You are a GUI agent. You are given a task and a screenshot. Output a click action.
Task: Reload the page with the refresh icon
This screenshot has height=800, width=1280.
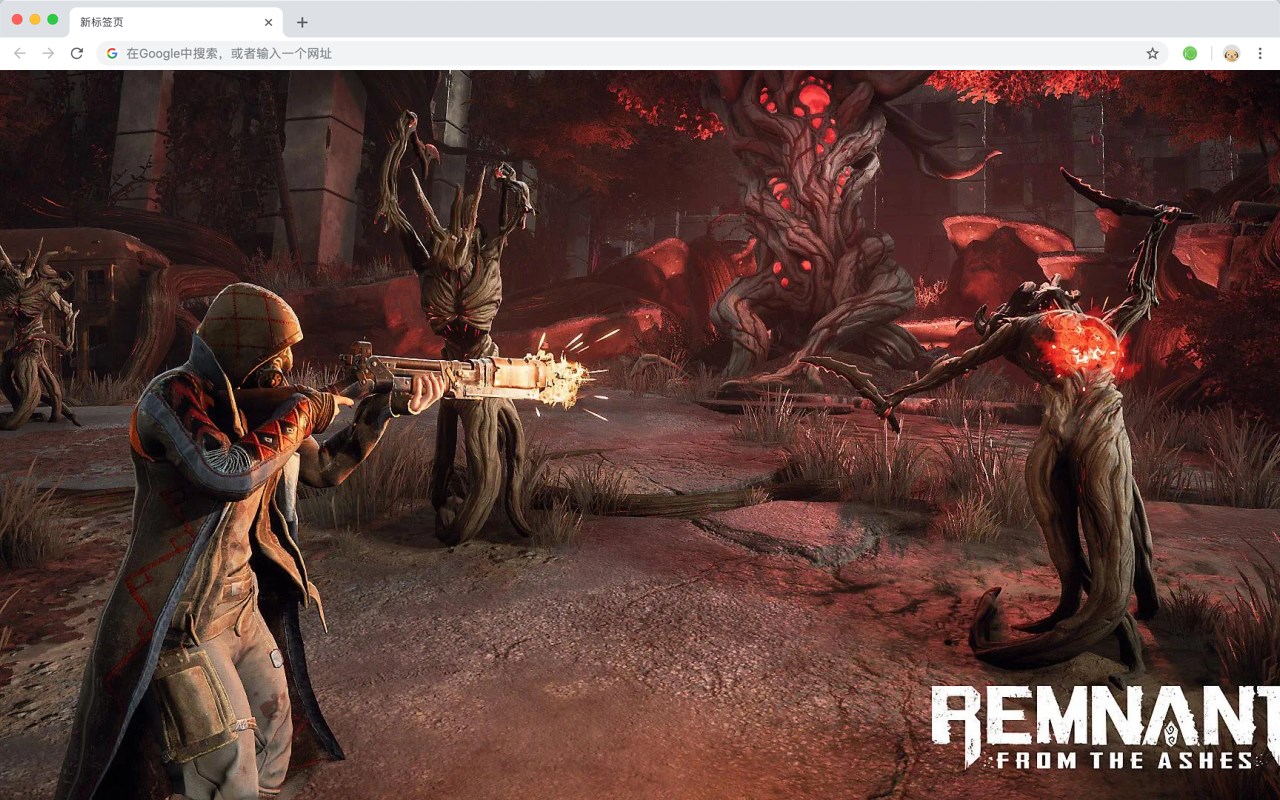77,53
